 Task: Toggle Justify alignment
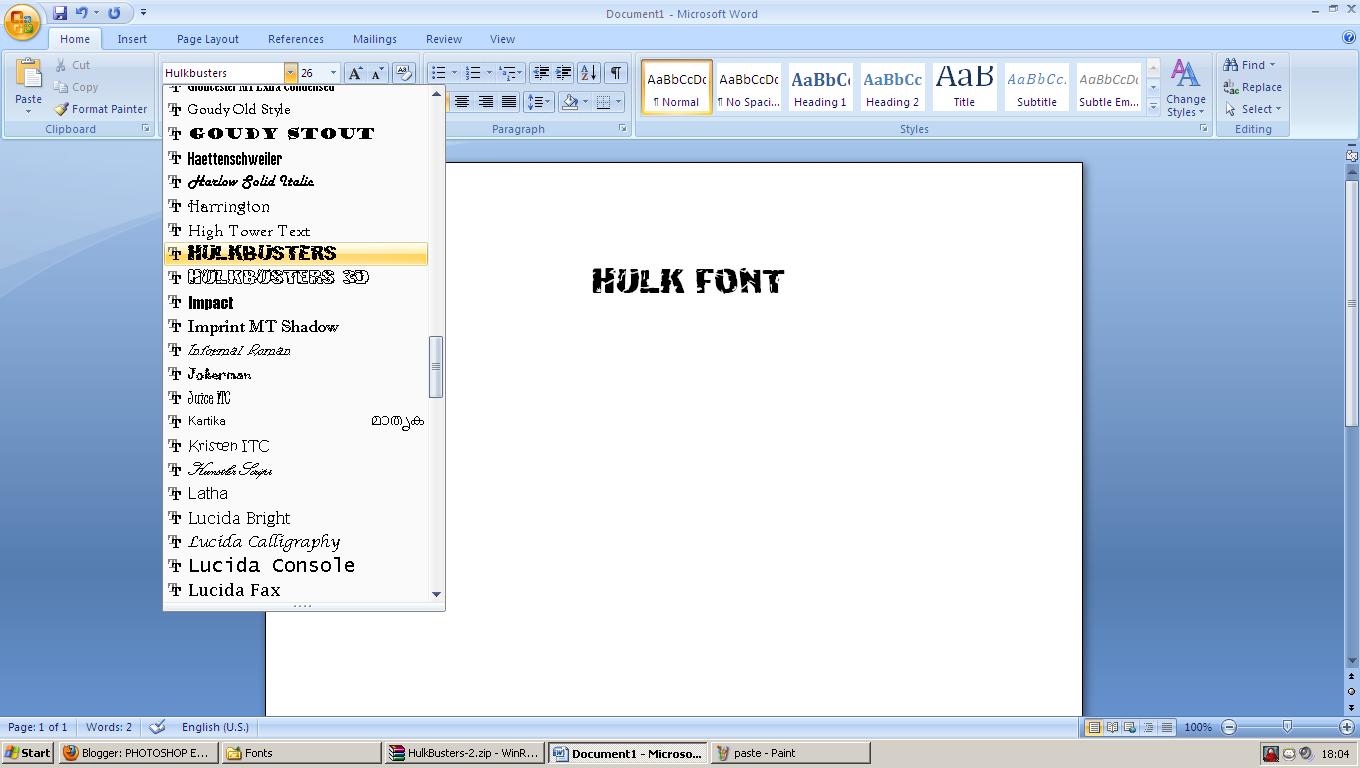click(508, 102)
